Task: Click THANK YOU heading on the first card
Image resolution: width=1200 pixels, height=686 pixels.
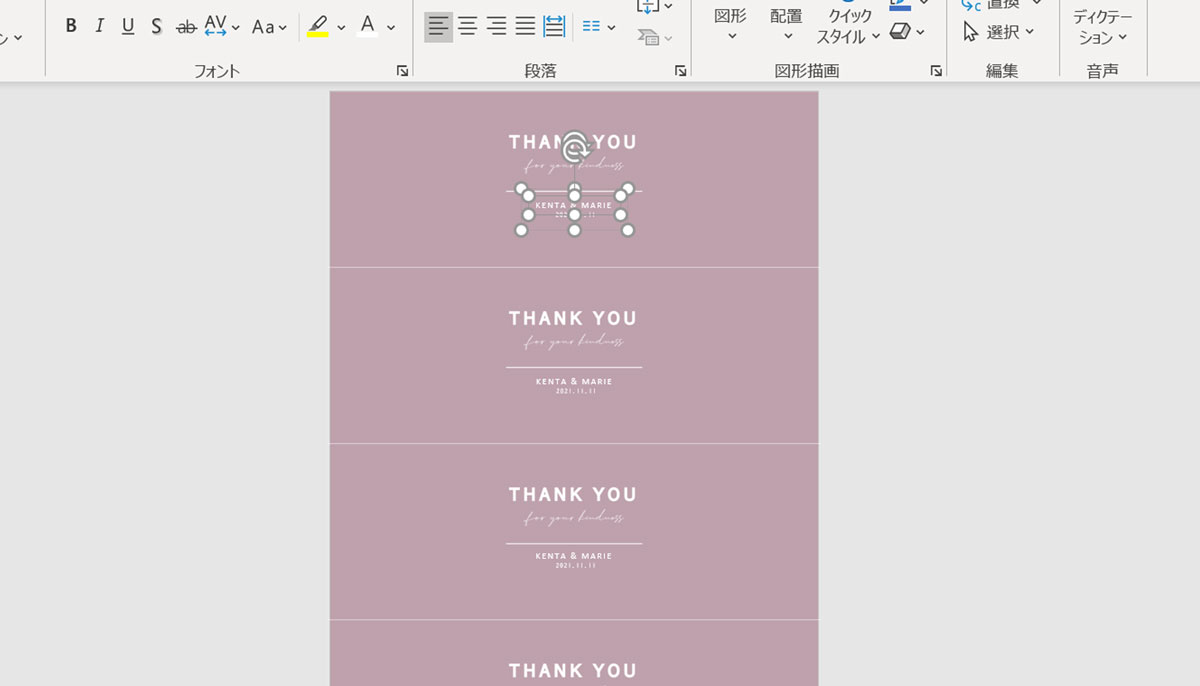Action: pos(572,142)
